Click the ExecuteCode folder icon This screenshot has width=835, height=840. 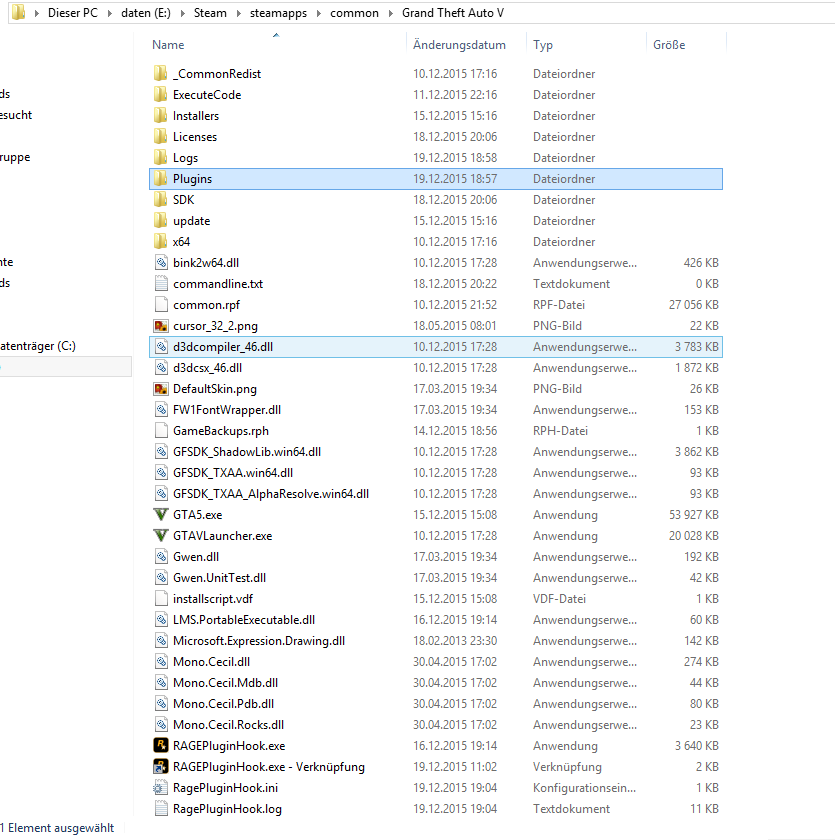point(161,94)
